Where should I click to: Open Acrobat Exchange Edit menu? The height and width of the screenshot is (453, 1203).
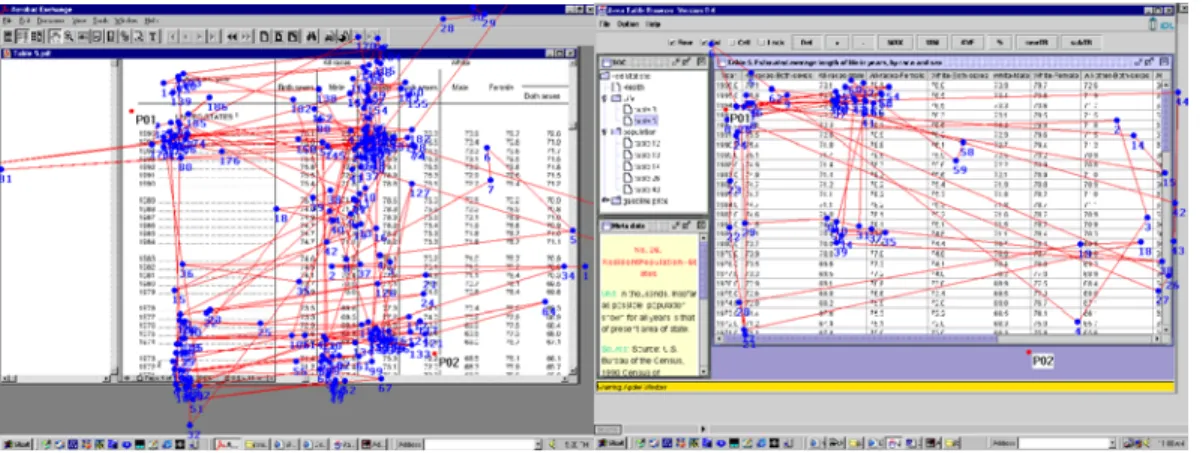tap(25, 21)
